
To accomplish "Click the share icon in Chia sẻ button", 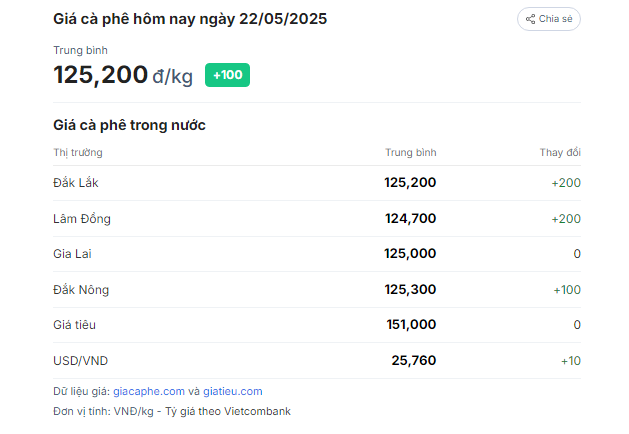I will tap(530, 19).
